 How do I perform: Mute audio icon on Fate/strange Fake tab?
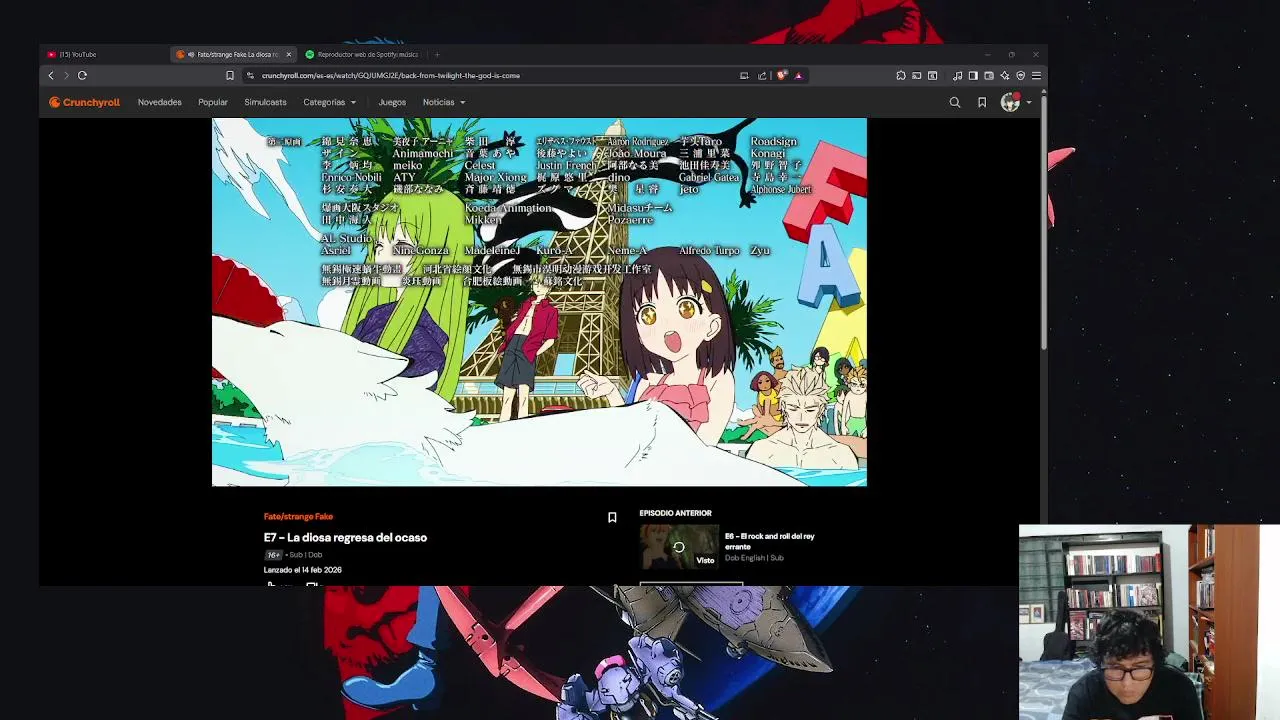point(191,54)
